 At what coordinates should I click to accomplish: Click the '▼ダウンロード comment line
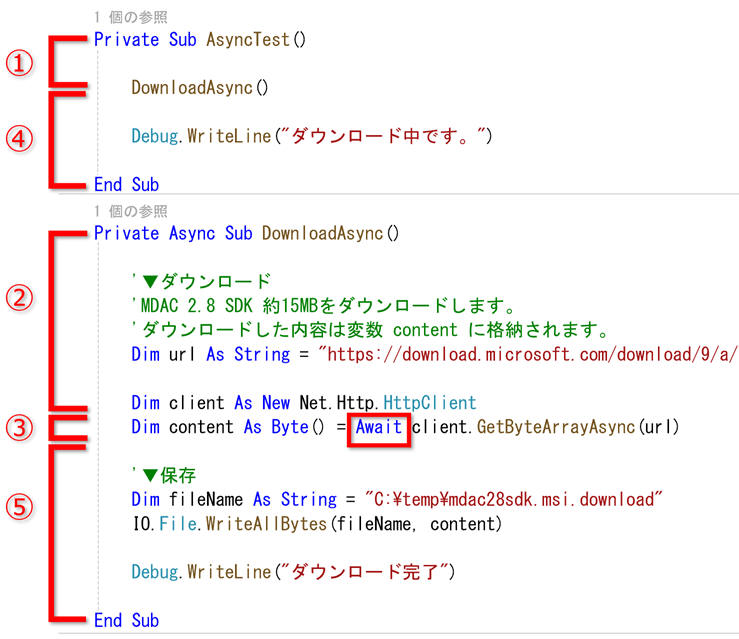[201, 281]
